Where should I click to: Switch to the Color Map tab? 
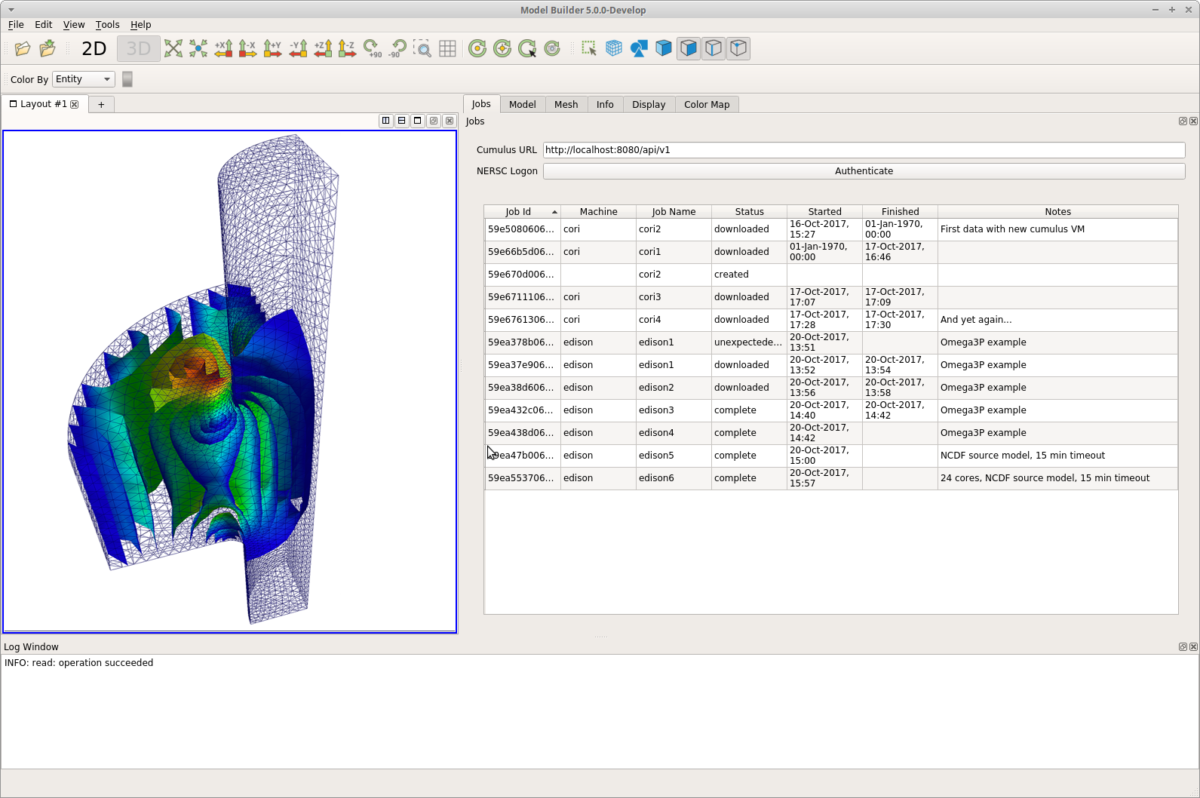coord(706,104)
